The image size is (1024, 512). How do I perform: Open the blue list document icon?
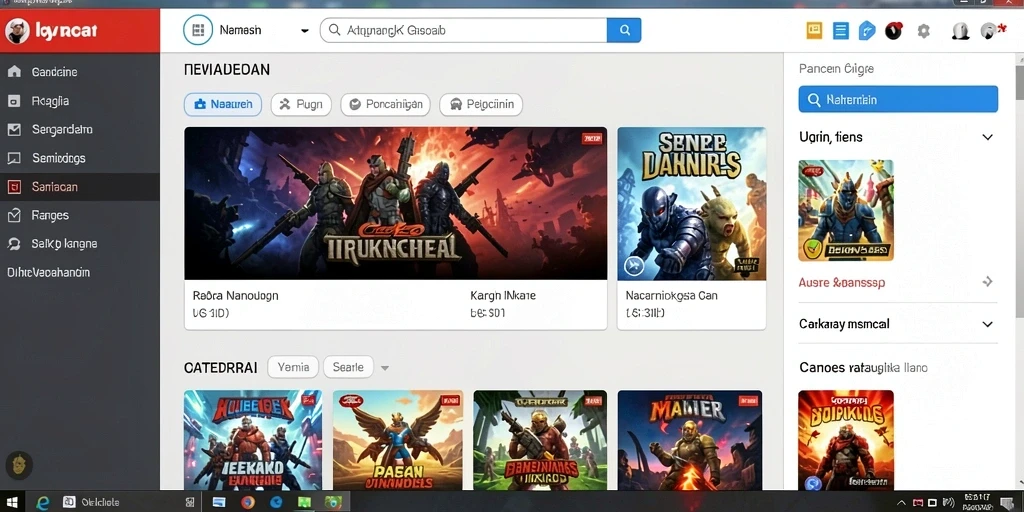[840, 31]
